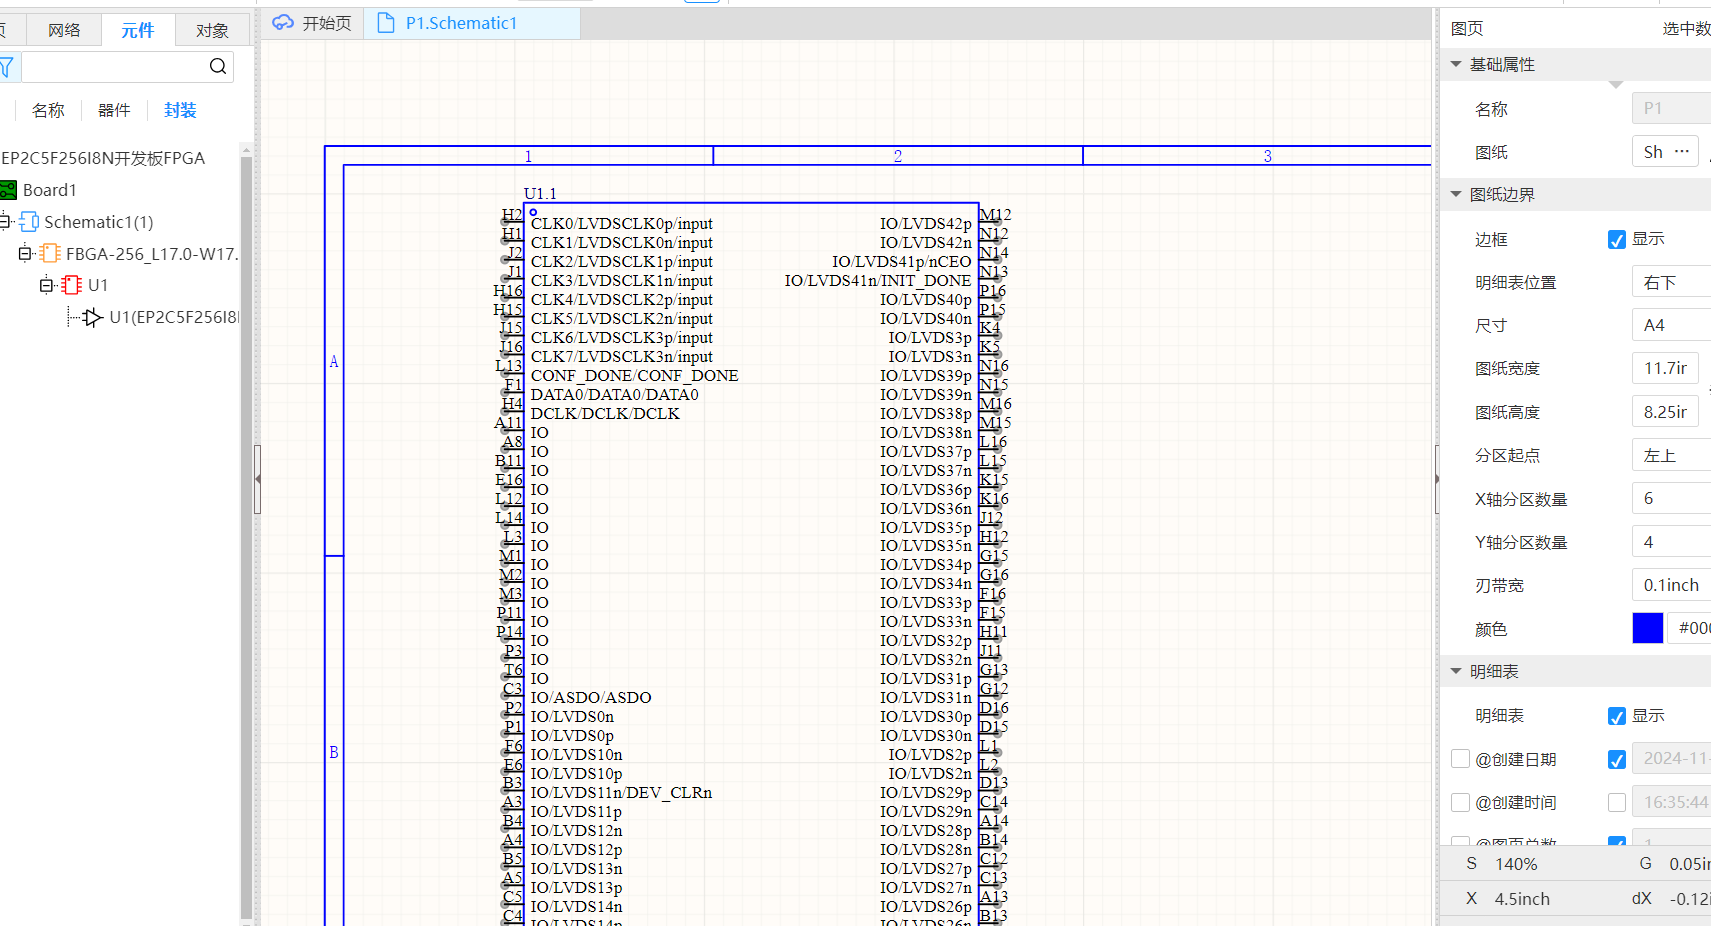This screenshot has width=1711, height=926.
Task: Collapse the U1 tree node
Action: [x=45, y=285]
